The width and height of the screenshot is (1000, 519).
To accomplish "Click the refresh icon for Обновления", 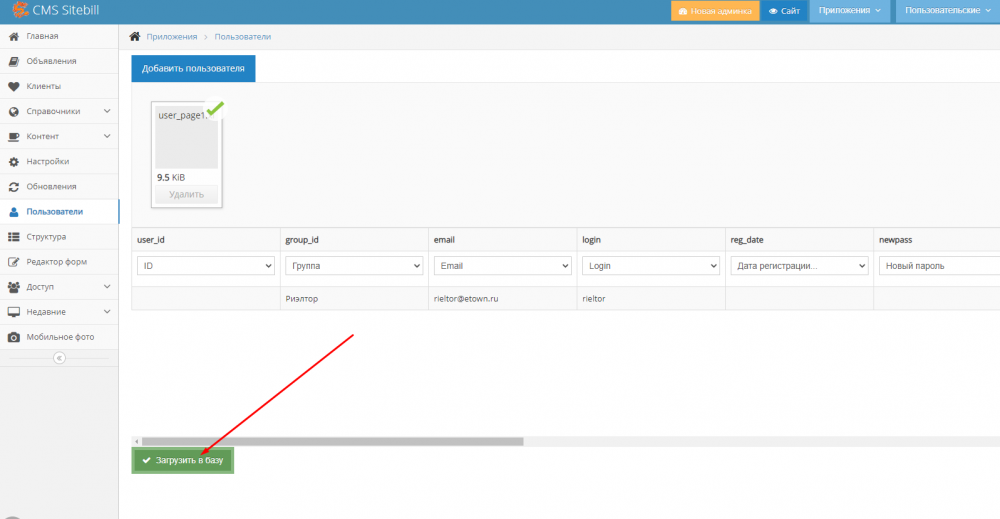I will coord(14,187).
